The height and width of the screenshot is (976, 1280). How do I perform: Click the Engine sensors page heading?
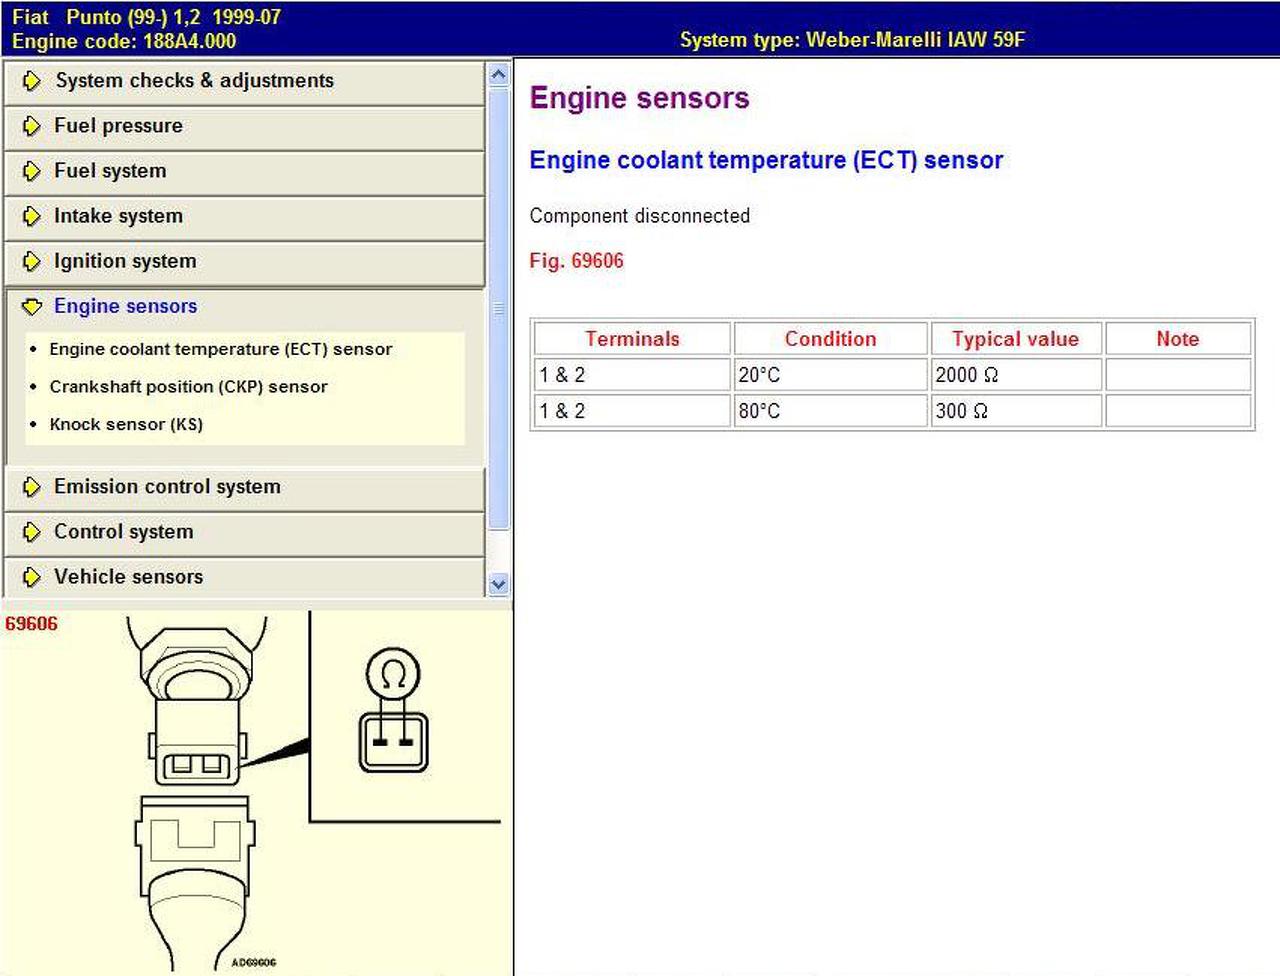(640, 98)
